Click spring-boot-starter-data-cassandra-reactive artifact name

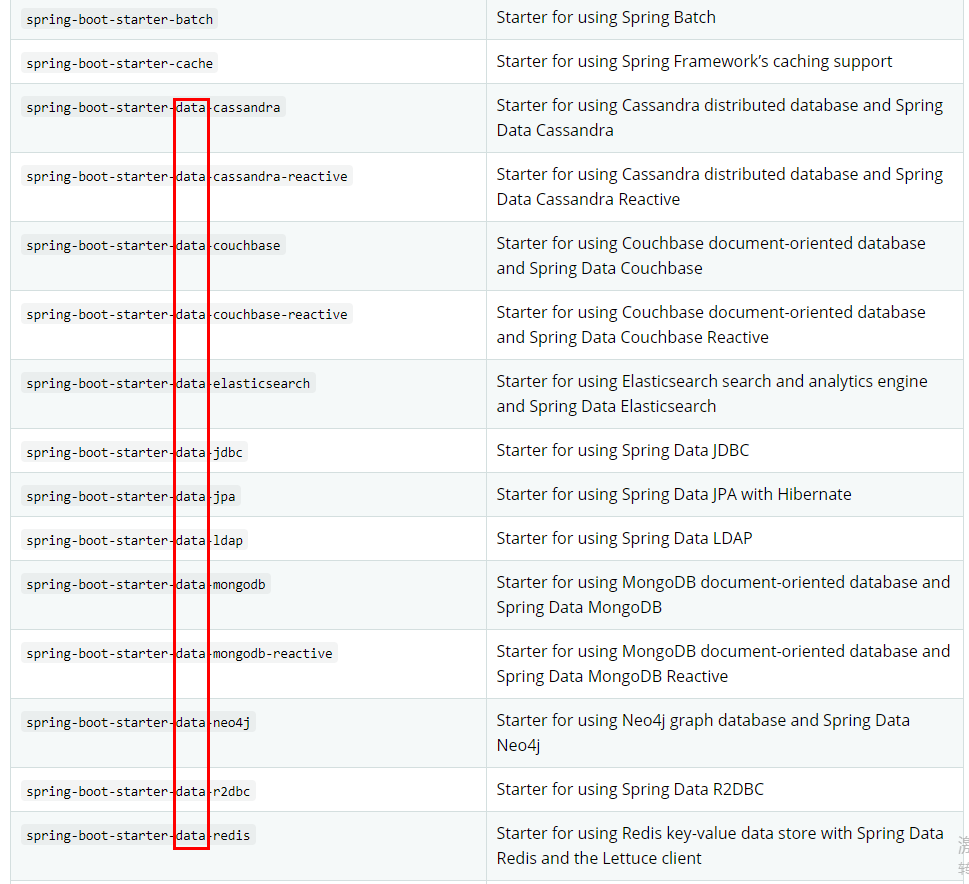(x=187, y=177)
